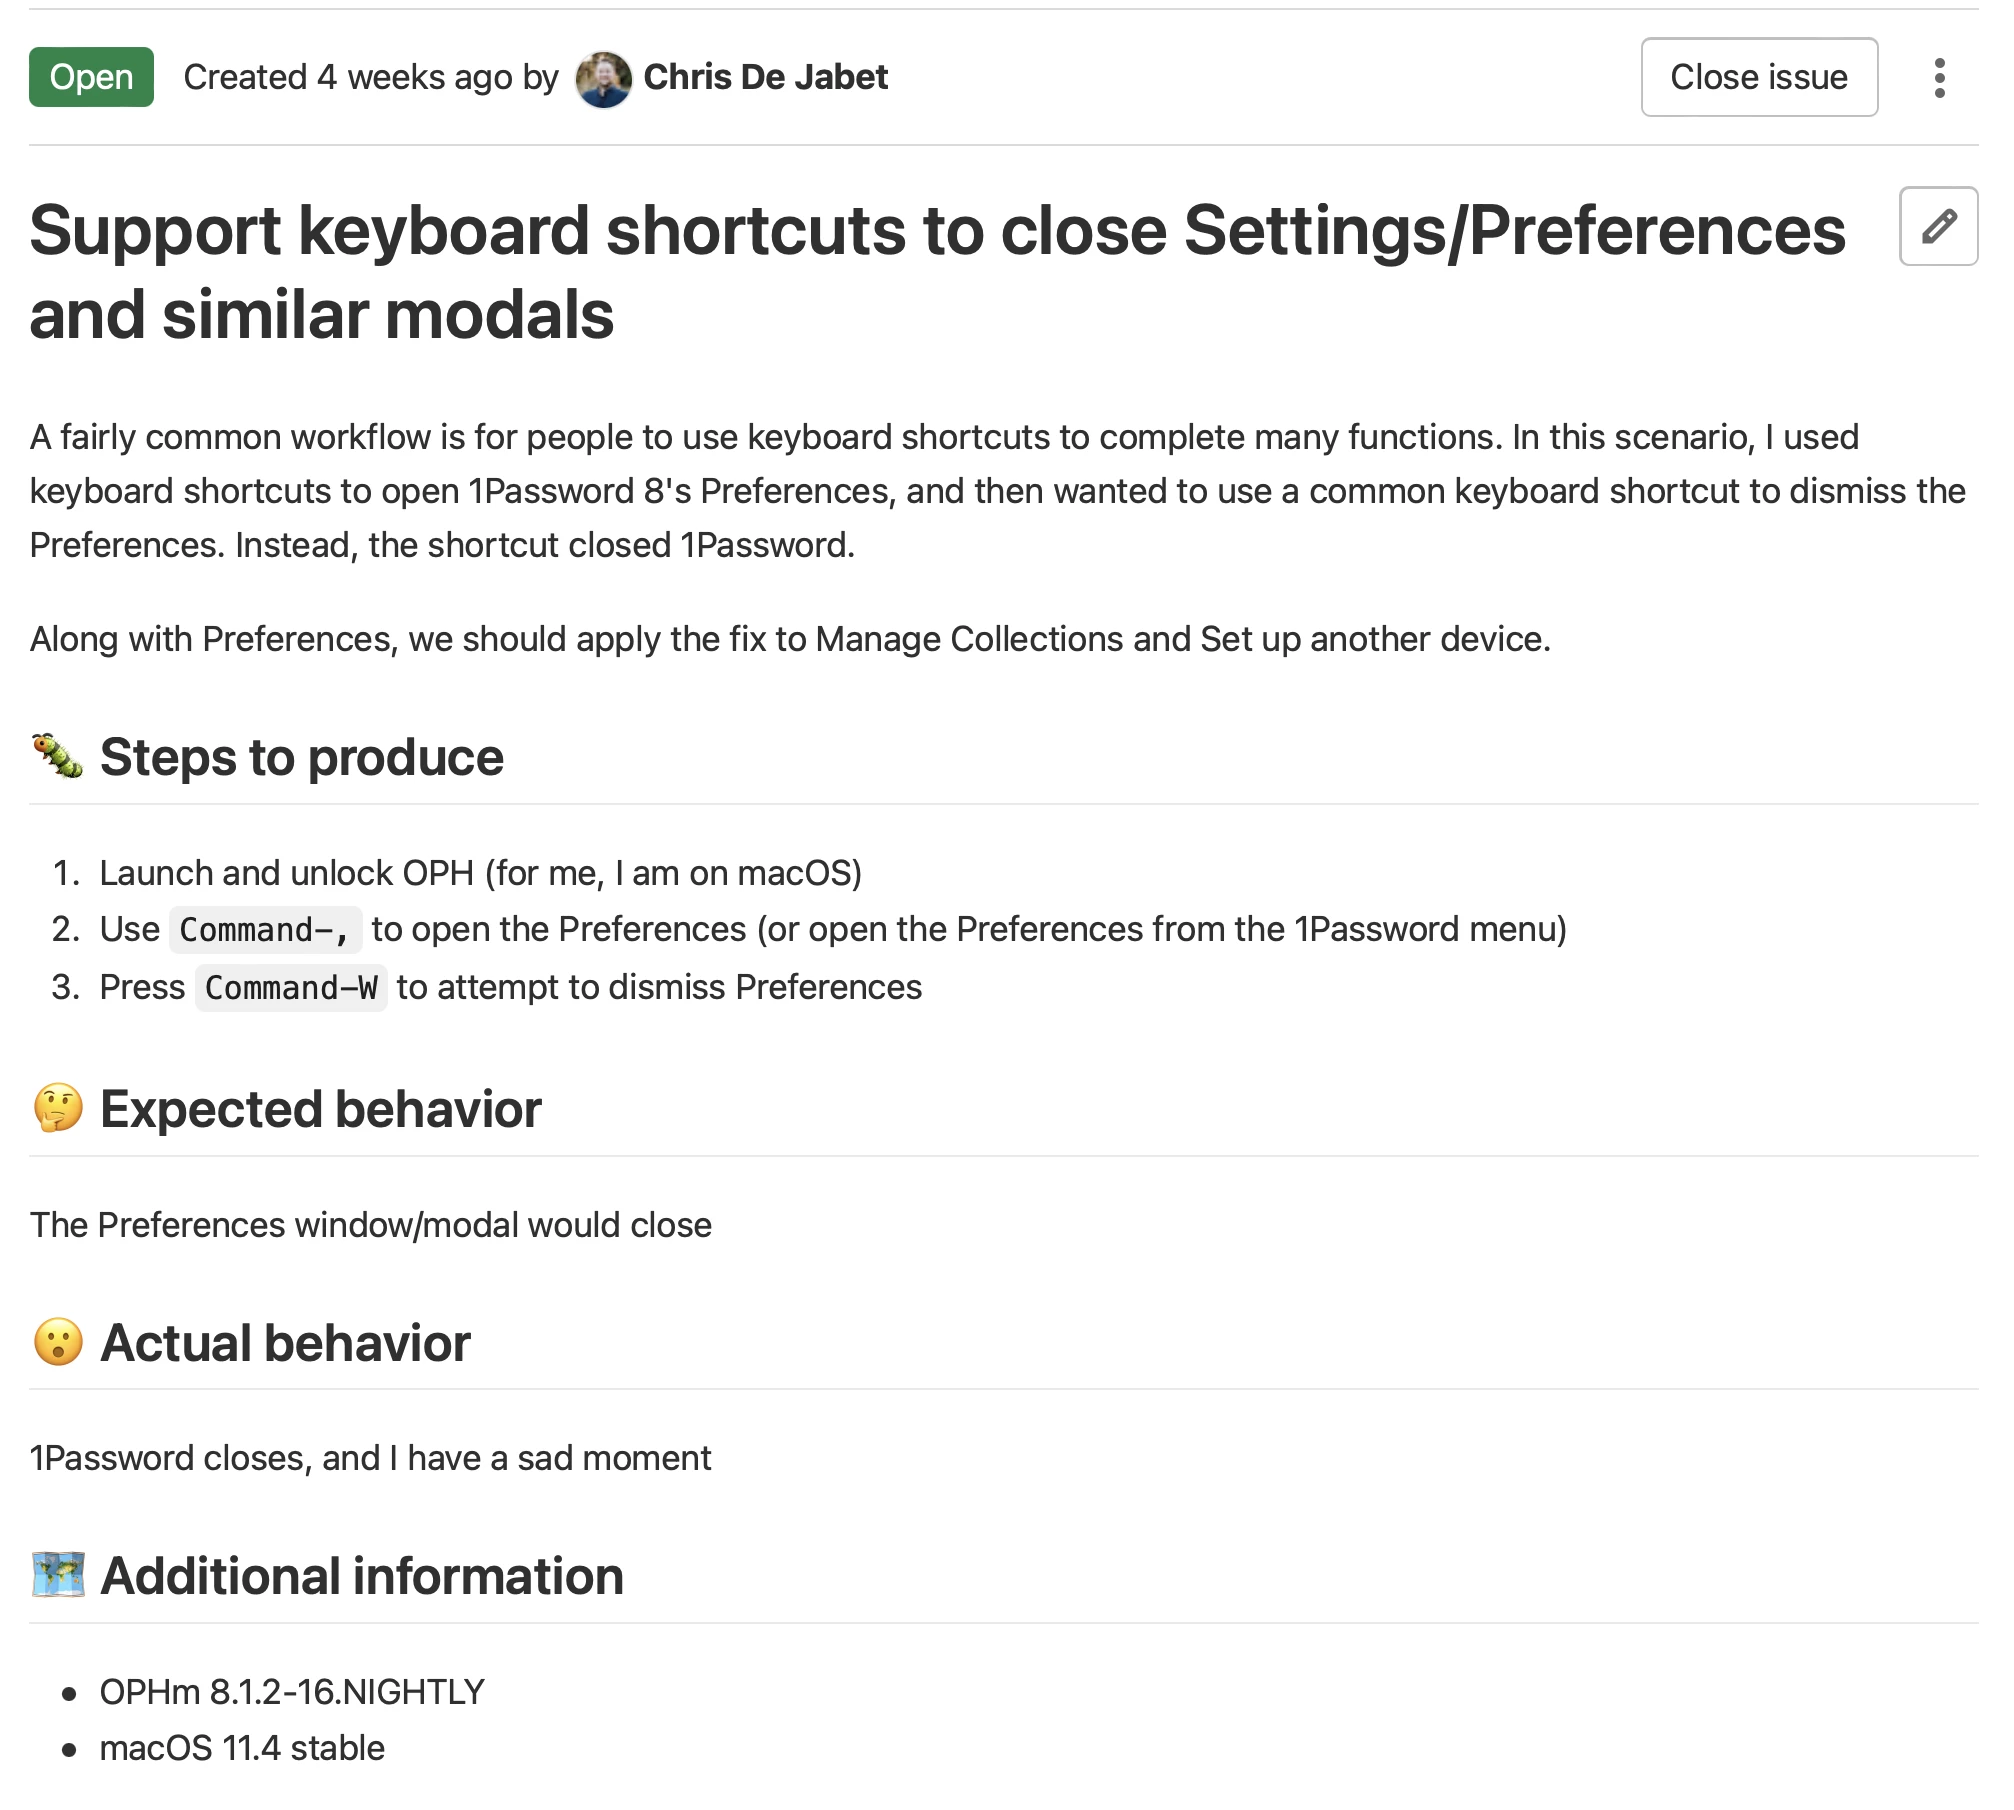
Task: Click the green Open status badge
Action: point(91,77)
